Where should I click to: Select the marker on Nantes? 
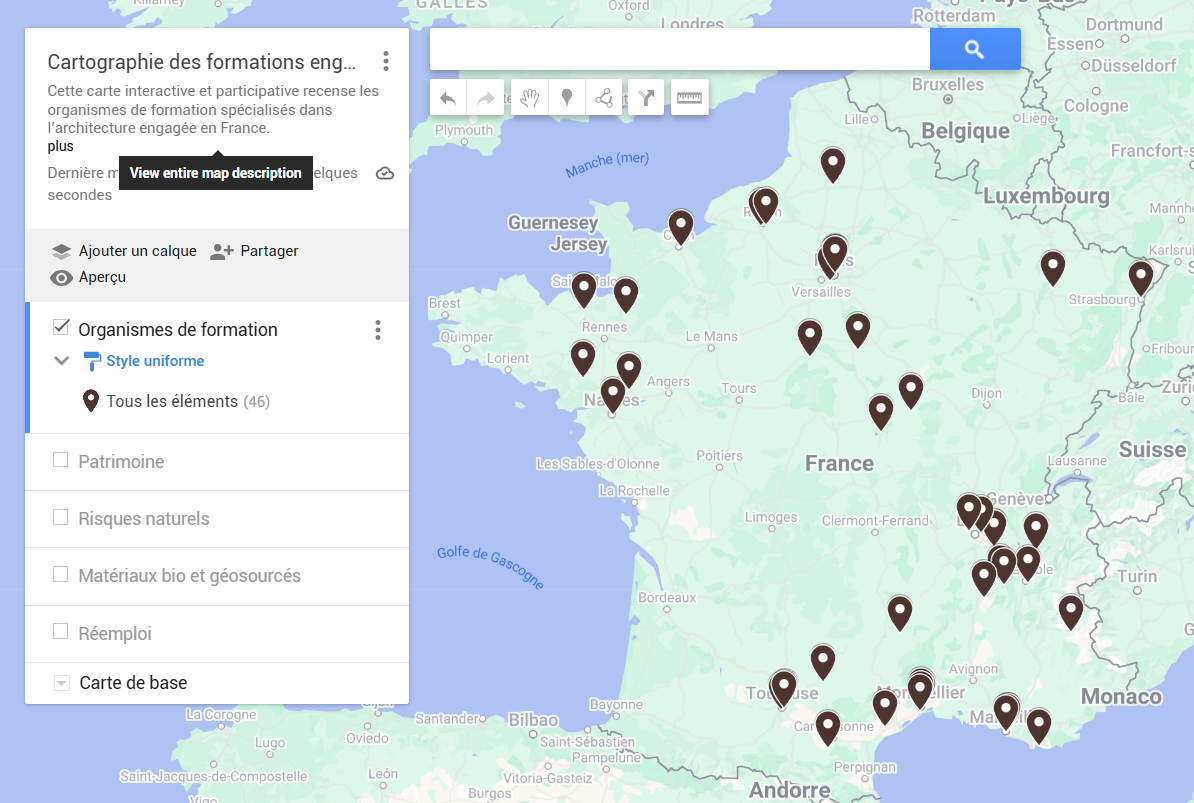click(613, 395)
